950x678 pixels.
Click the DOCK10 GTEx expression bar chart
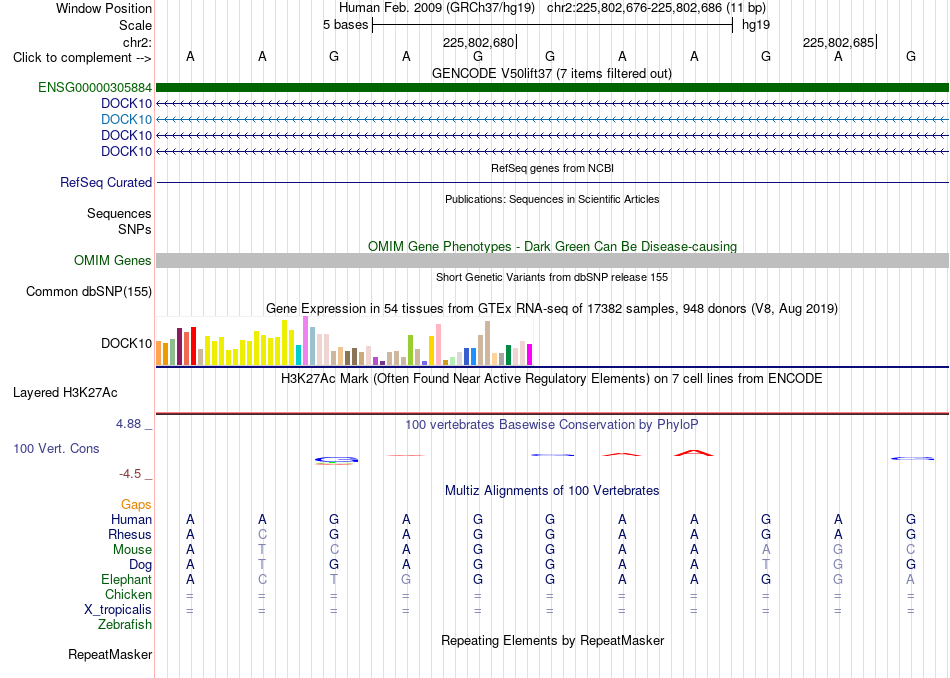pos(344,341)
